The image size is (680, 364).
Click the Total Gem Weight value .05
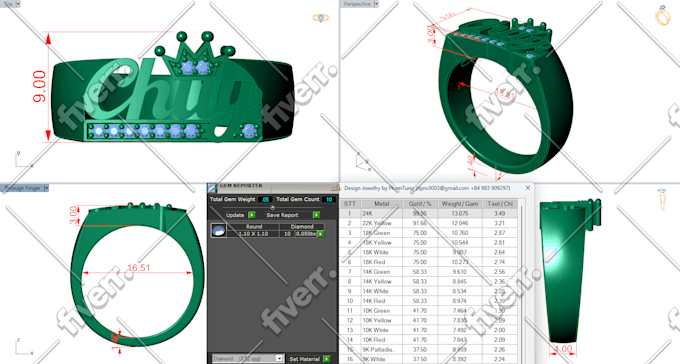coord(265,200)
